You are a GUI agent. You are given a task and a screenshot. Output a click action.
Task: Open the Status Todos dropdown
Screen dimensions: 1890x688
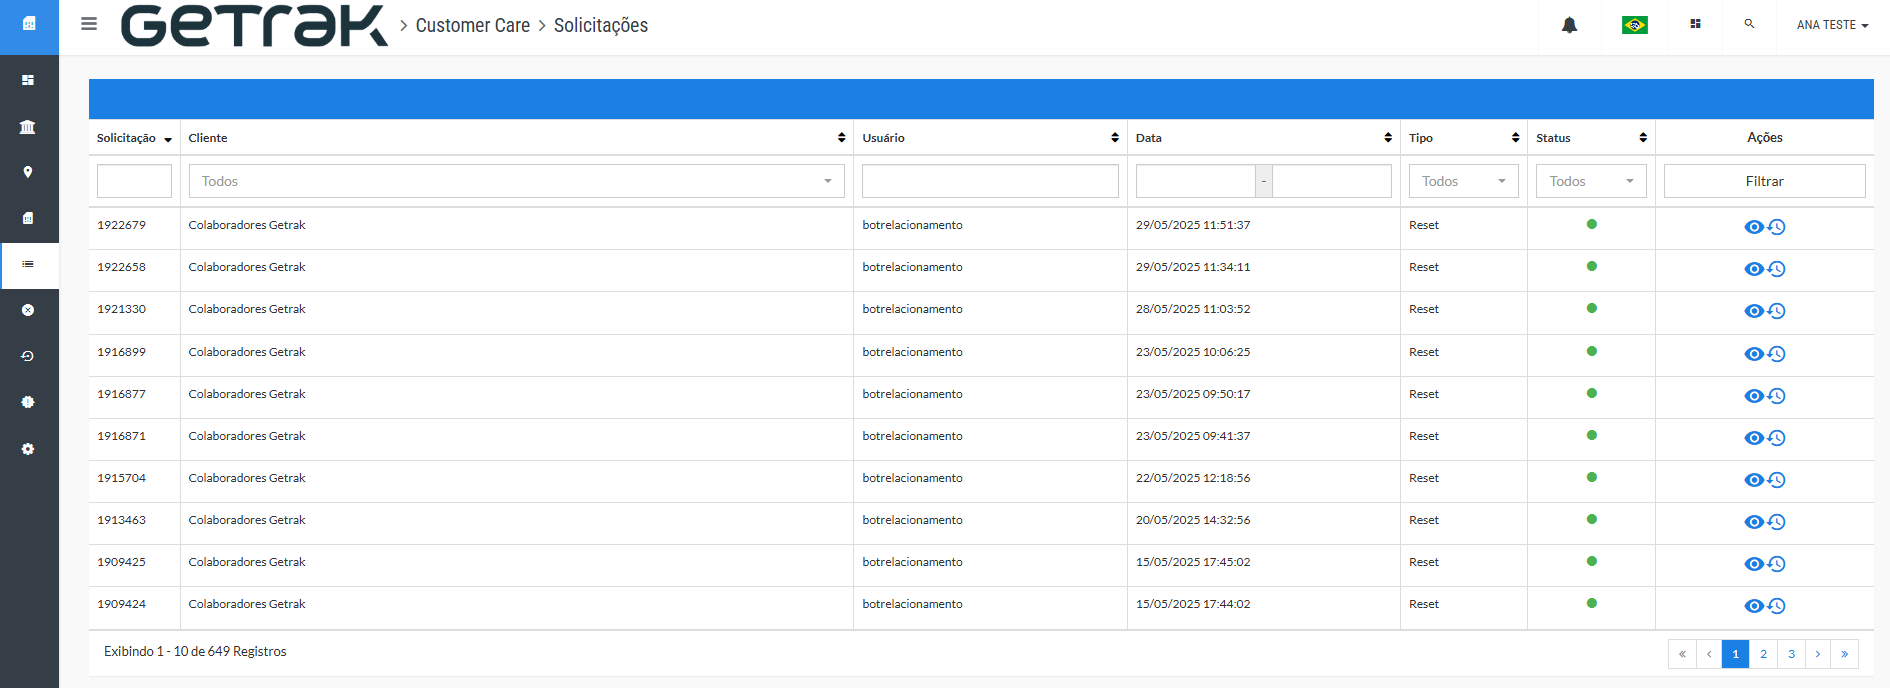pyautogui.click(x=1591, y=181)
